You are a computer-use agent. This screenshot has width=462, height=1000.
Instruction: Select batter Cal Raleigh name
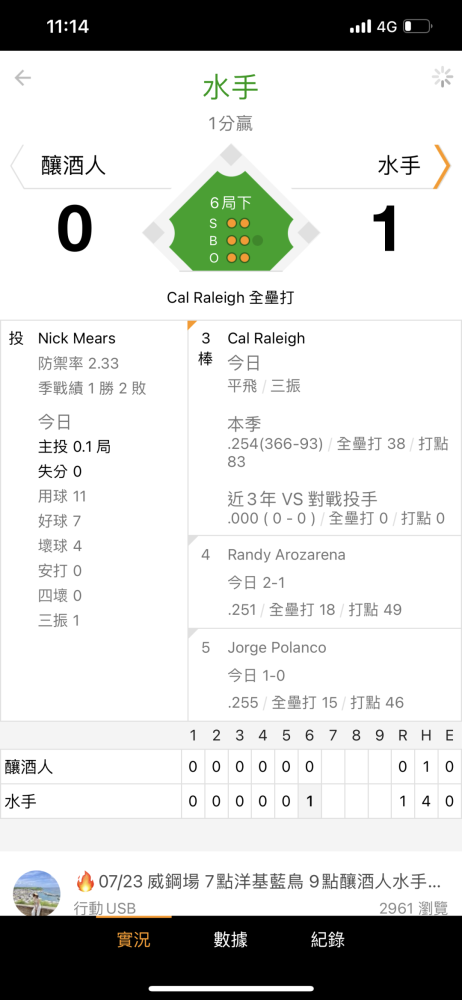[x=266, y=338]
